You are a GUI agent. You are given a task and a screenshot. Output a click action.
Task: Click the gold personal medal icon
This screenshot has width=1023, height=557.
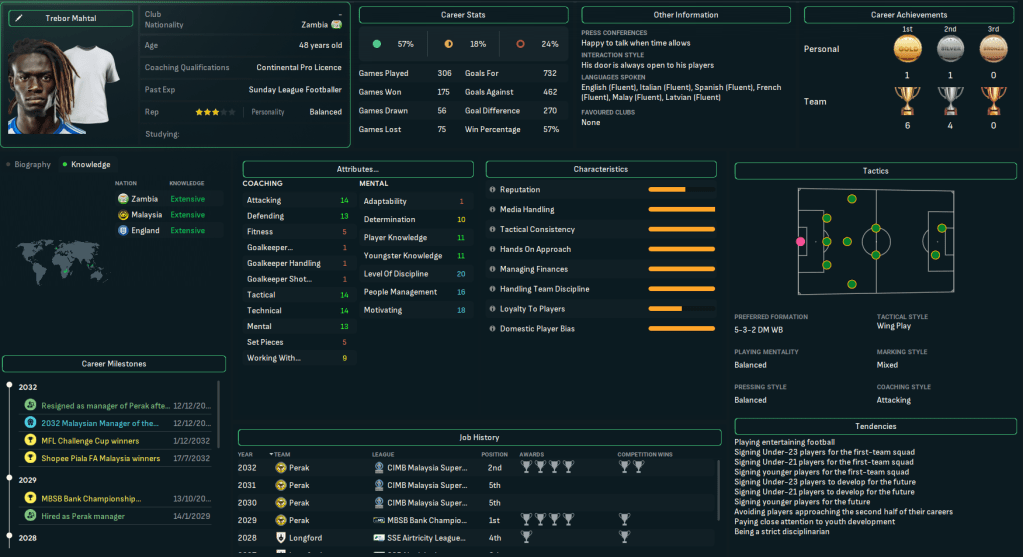click(x=907, y=48)
